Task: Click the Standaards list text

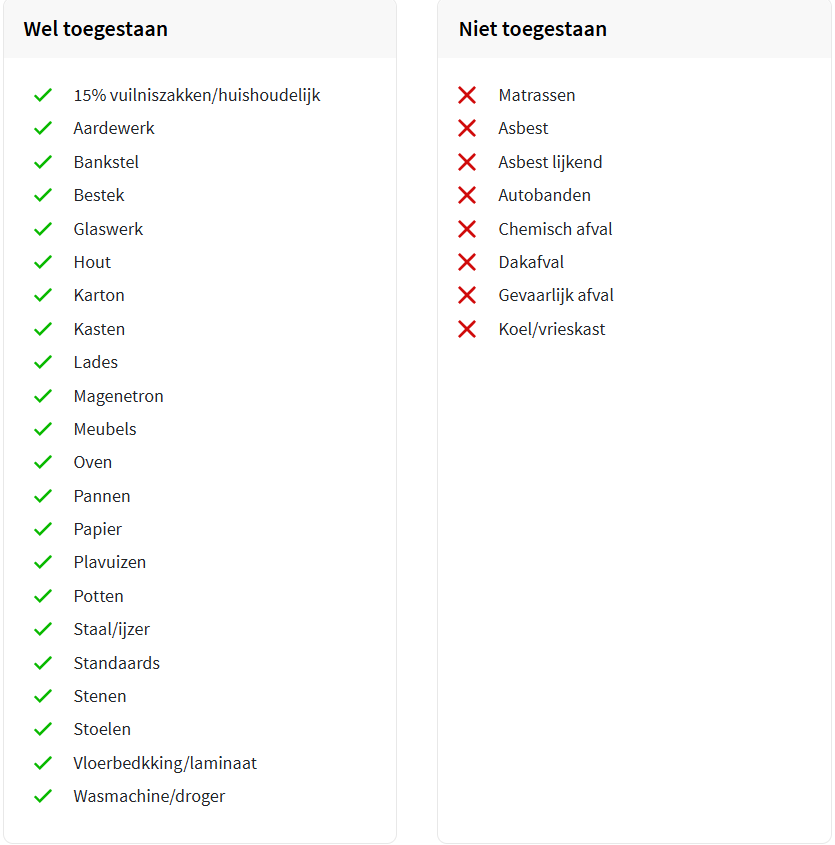Action: click(117, 663)
